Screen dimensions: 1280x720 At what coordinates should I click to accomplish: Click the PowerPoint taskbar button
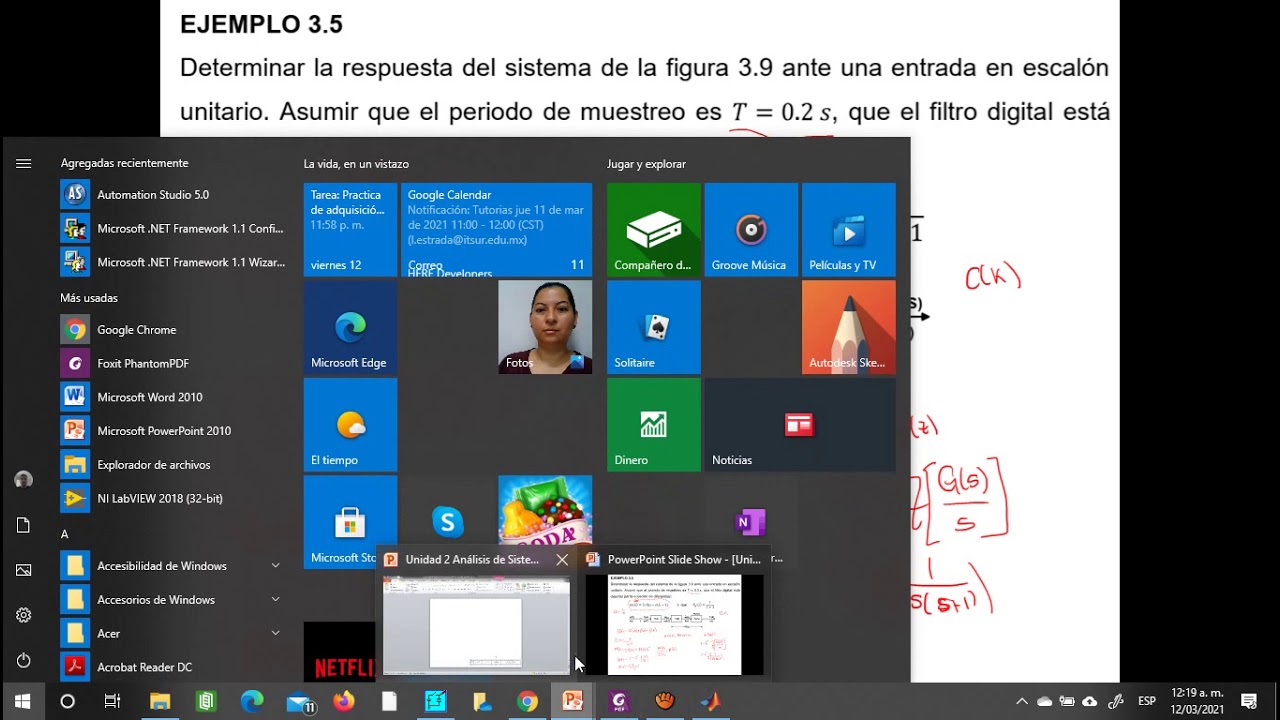coord(573,701)
